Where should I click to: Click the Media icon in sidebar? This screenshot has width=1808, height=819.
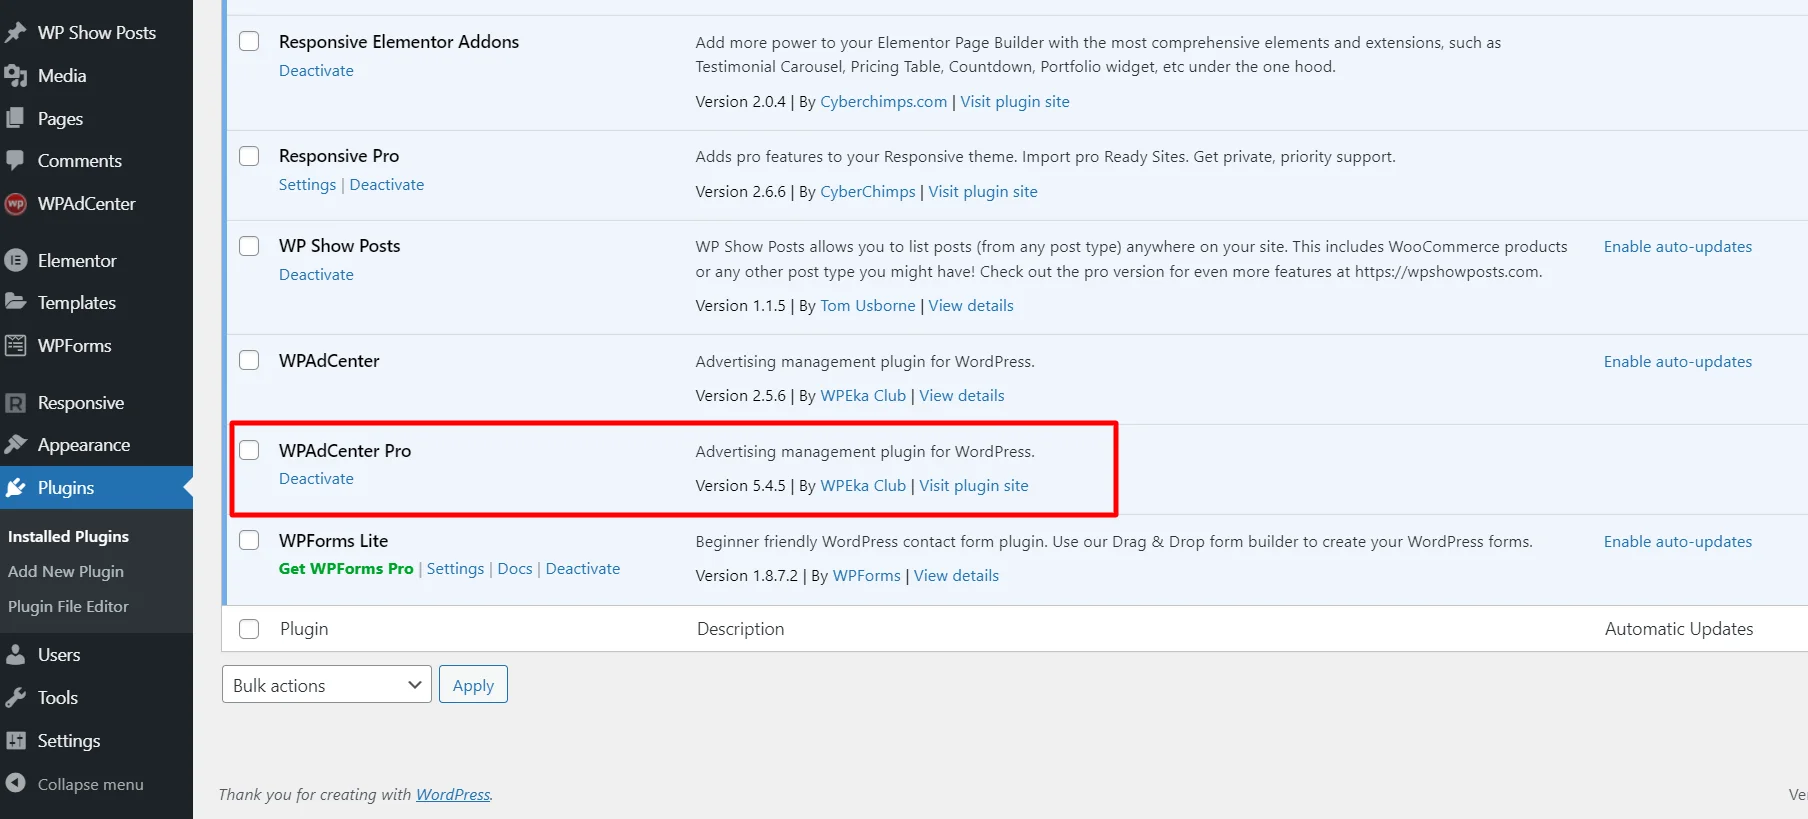pos(15,75)
